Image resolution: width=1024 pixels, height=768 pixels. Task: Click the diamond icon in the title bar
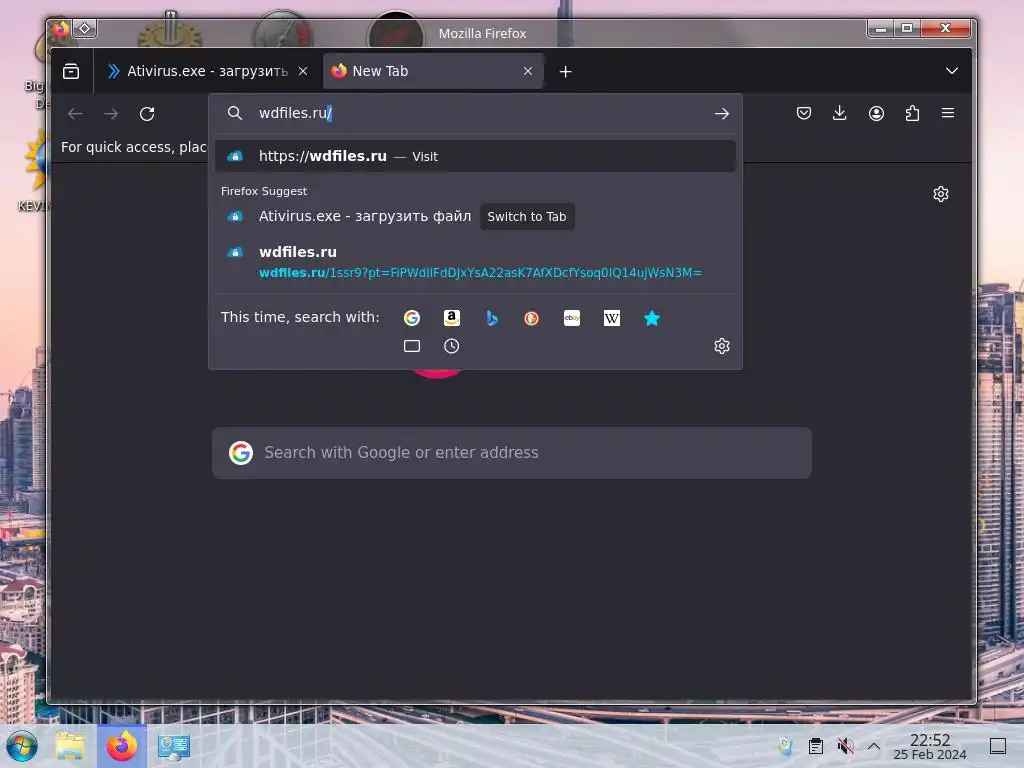click(85, 29)
